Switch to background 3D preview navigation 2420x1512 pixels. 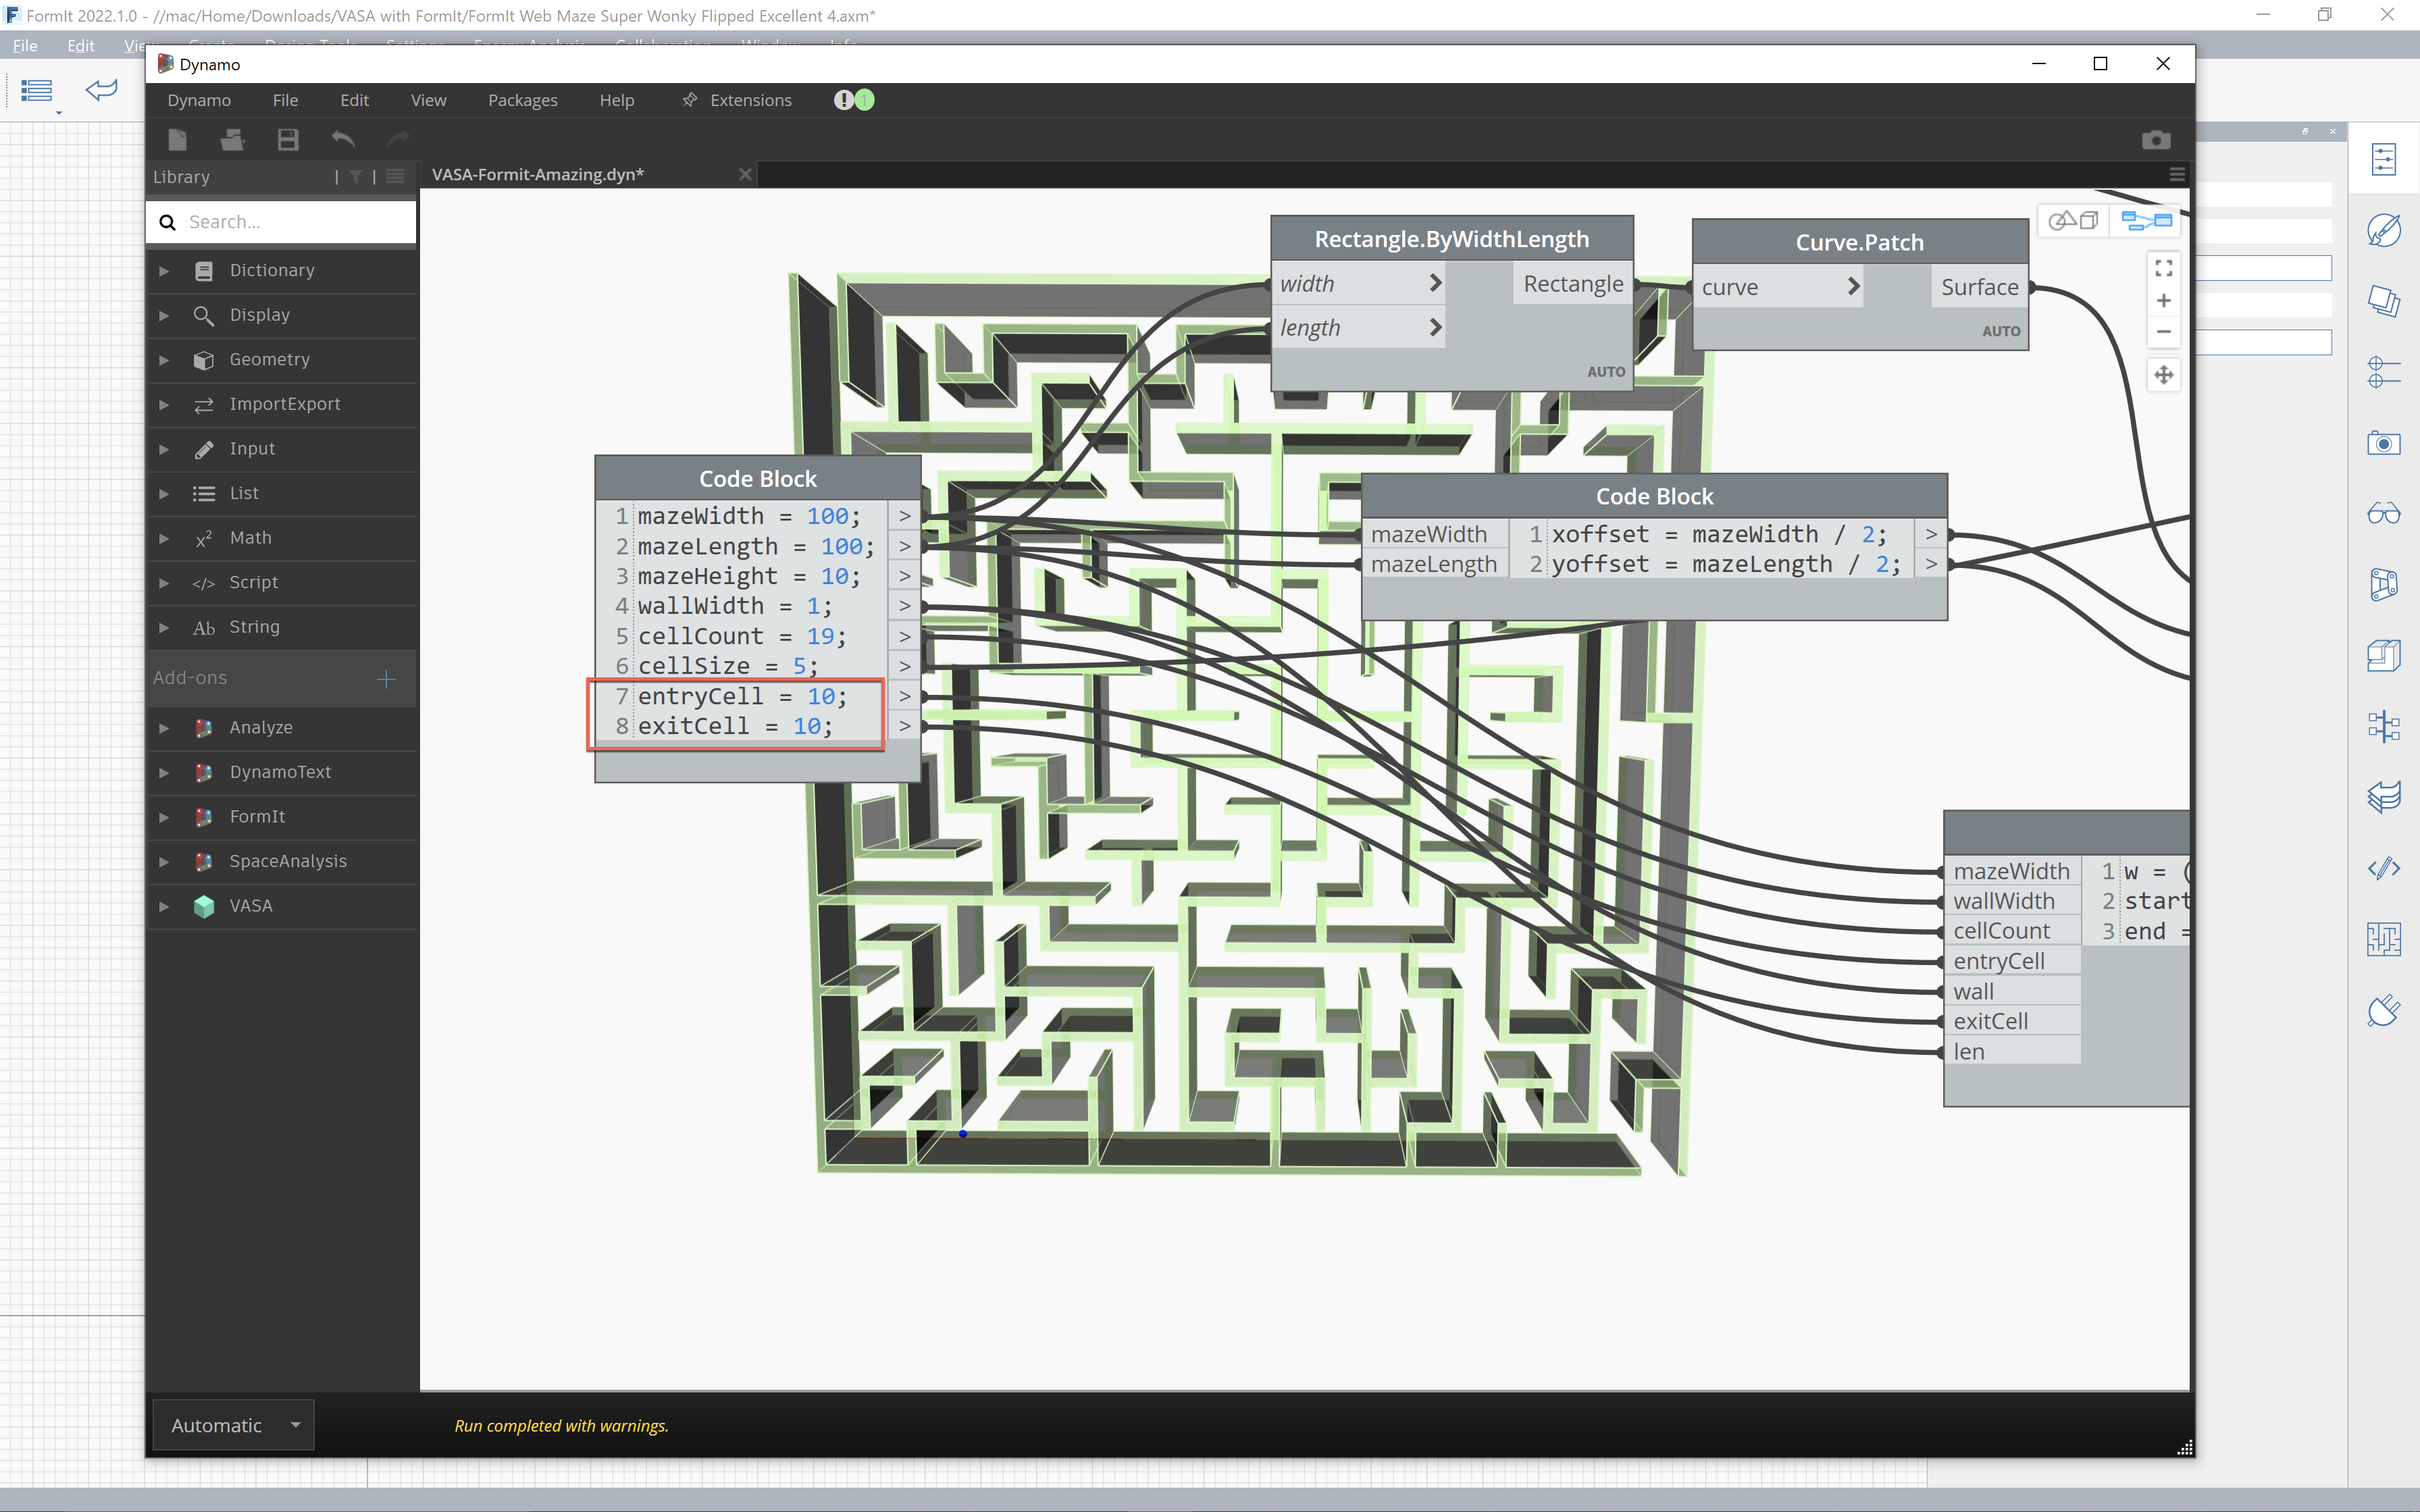[x=2073, y=220]
